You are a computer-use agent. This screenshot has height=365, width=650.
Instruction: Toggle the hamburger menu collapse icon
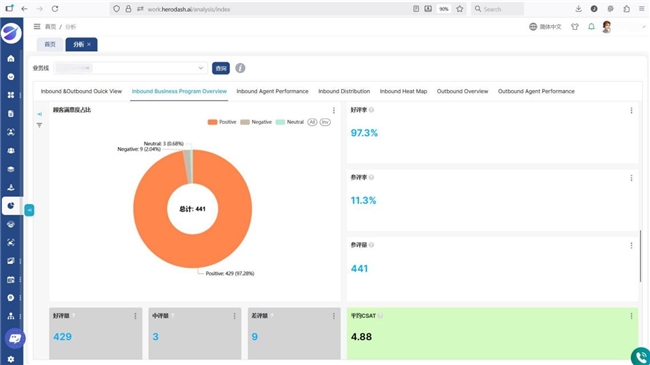(x=37, y=27)
